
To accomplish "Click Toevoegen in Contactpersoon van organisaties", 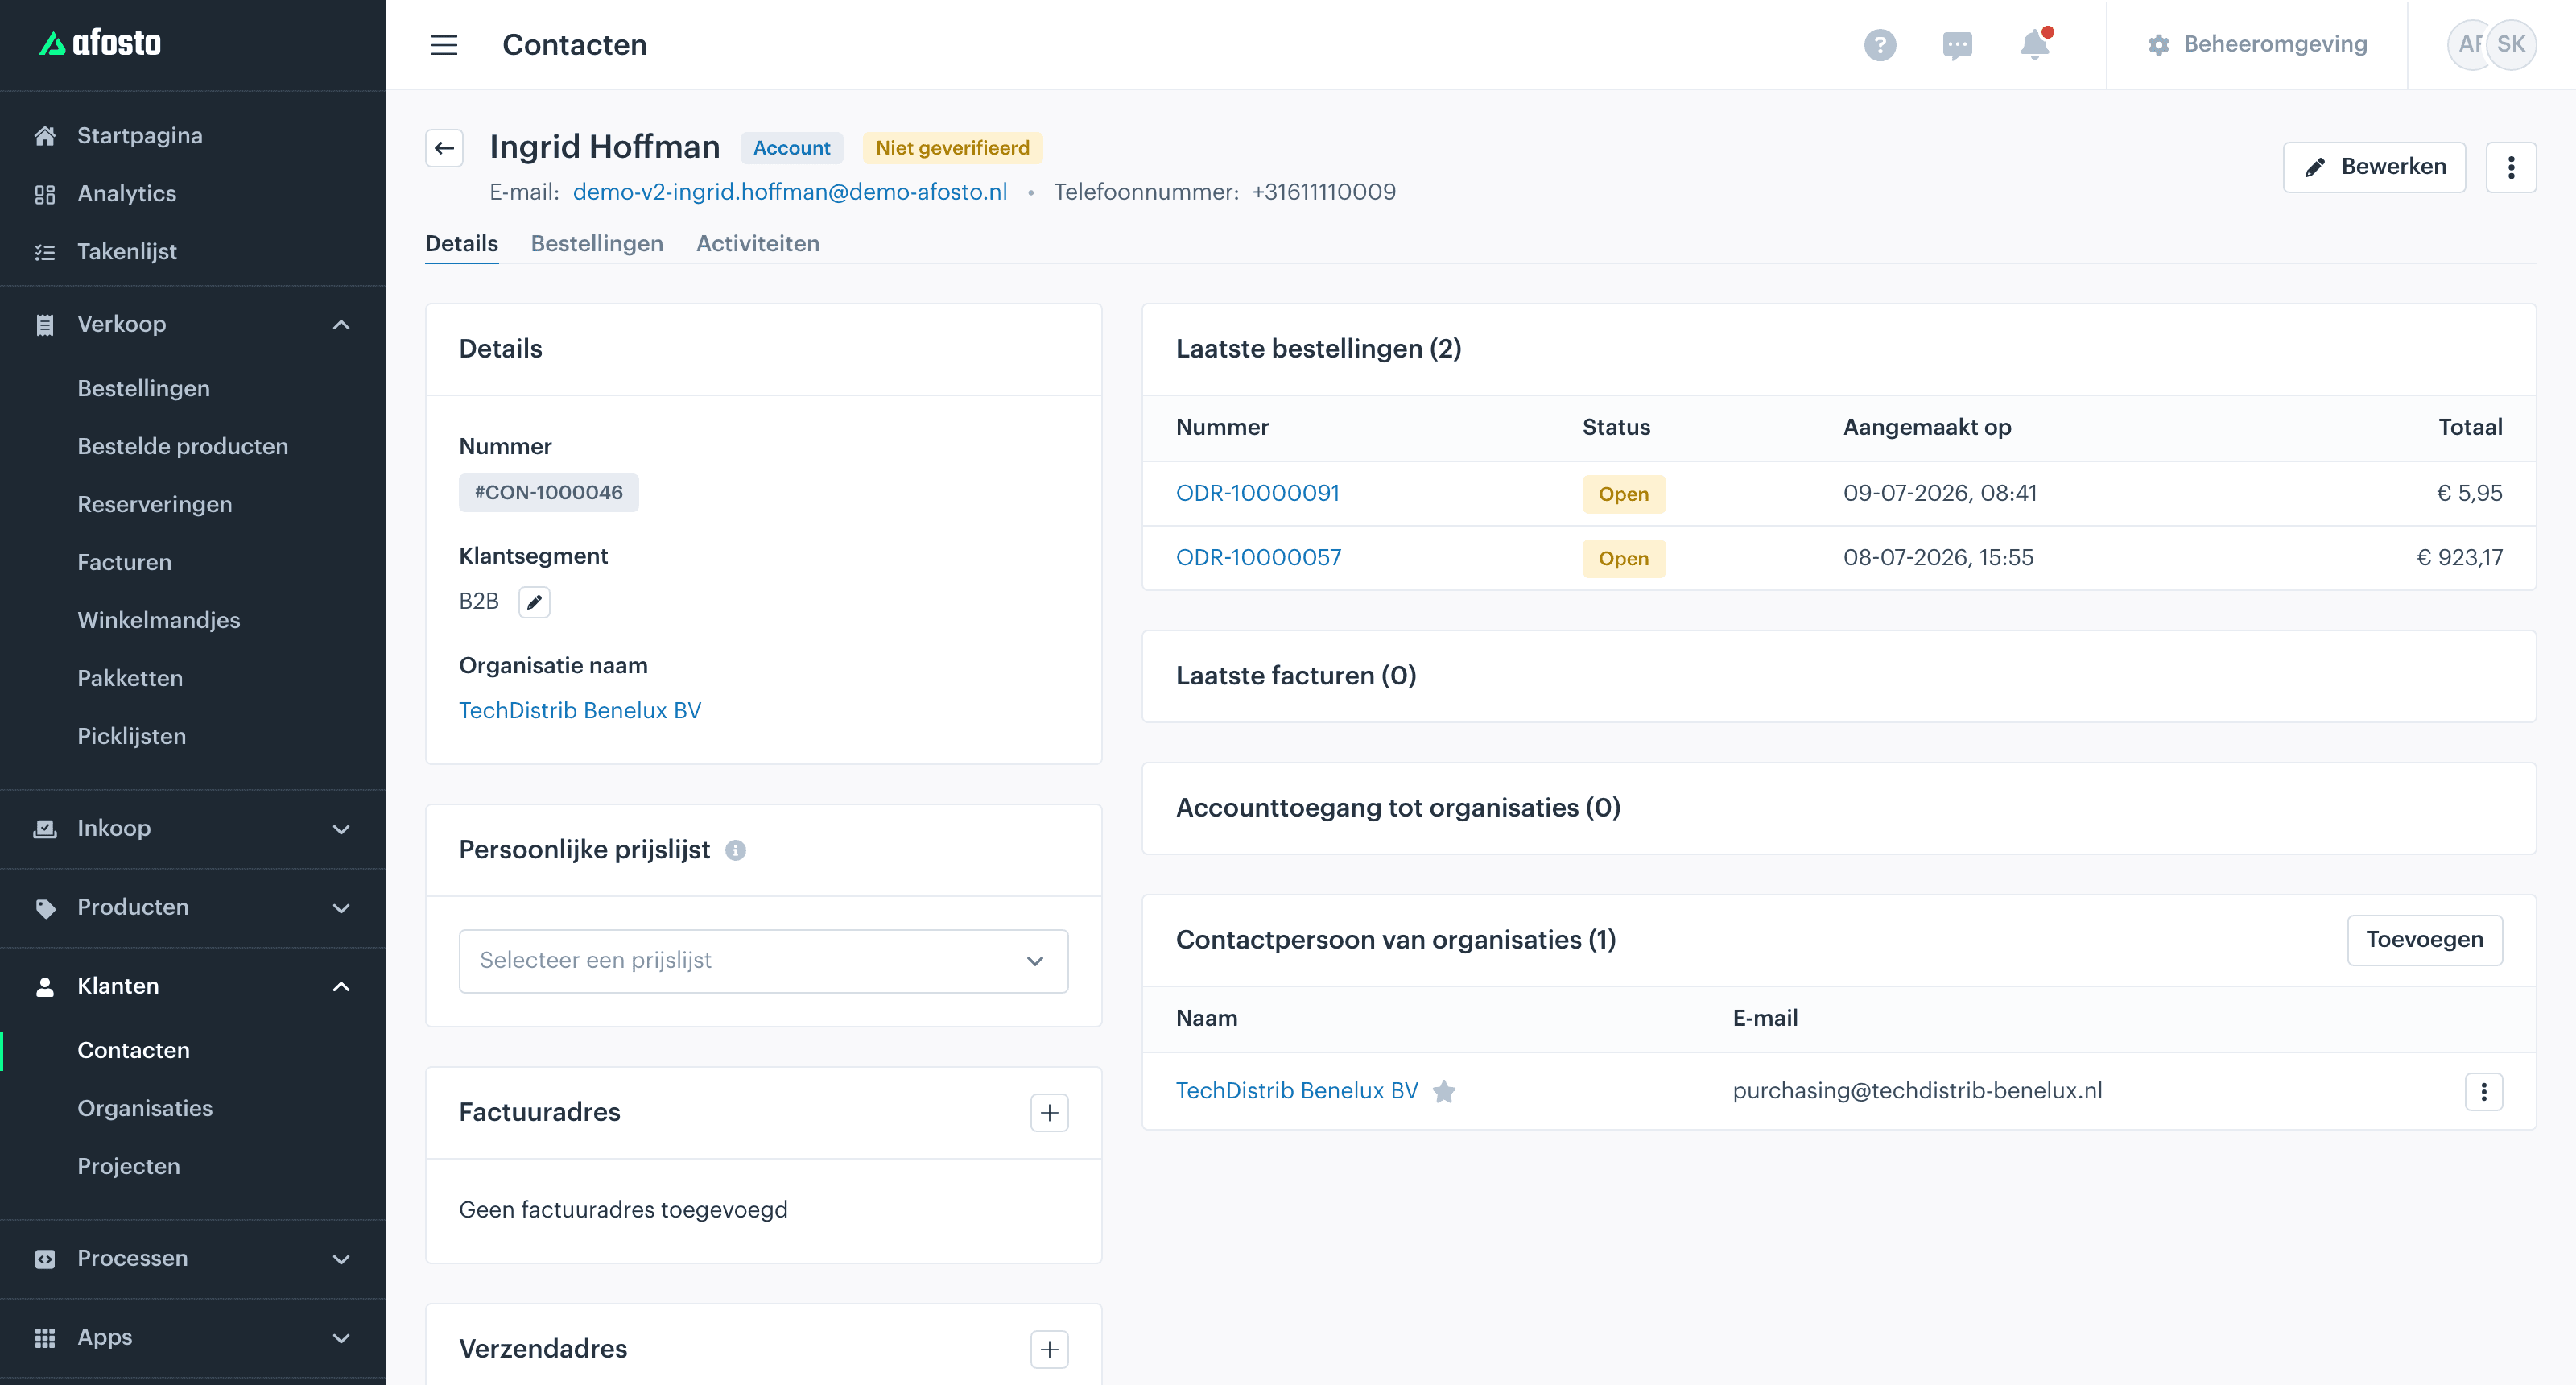I will click(2424, 940).
